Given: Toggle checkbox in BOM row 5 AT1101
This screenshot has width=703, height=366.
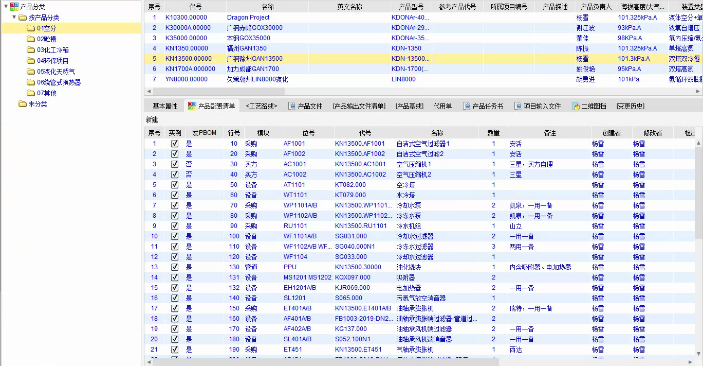Looking at the screenshot, I should click(x=174, y=185).
